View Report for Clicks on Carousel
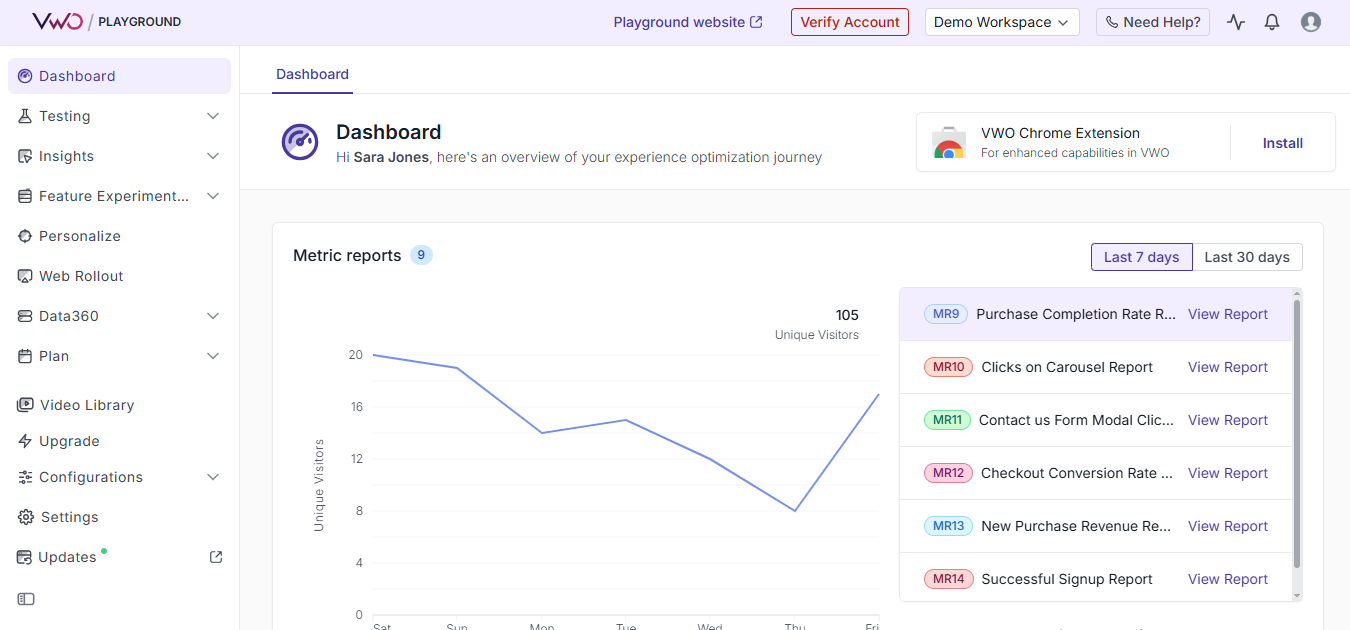Image resolution: width=1350 pixels, height=630 pixels. click(x=1228, y=367)
